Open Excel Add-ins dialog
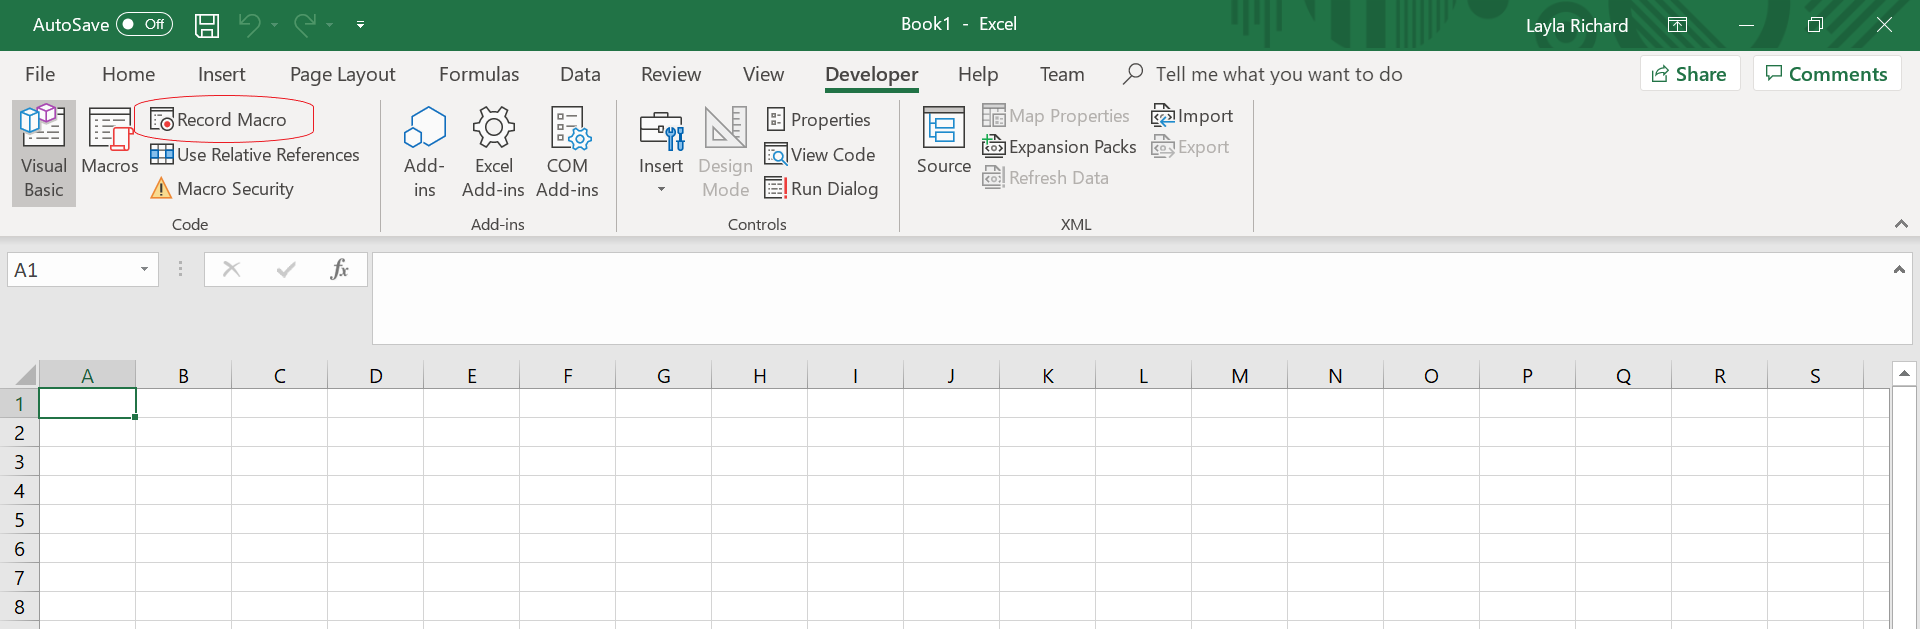This screenshot has width=1920, height=629. tap(493, 152)
